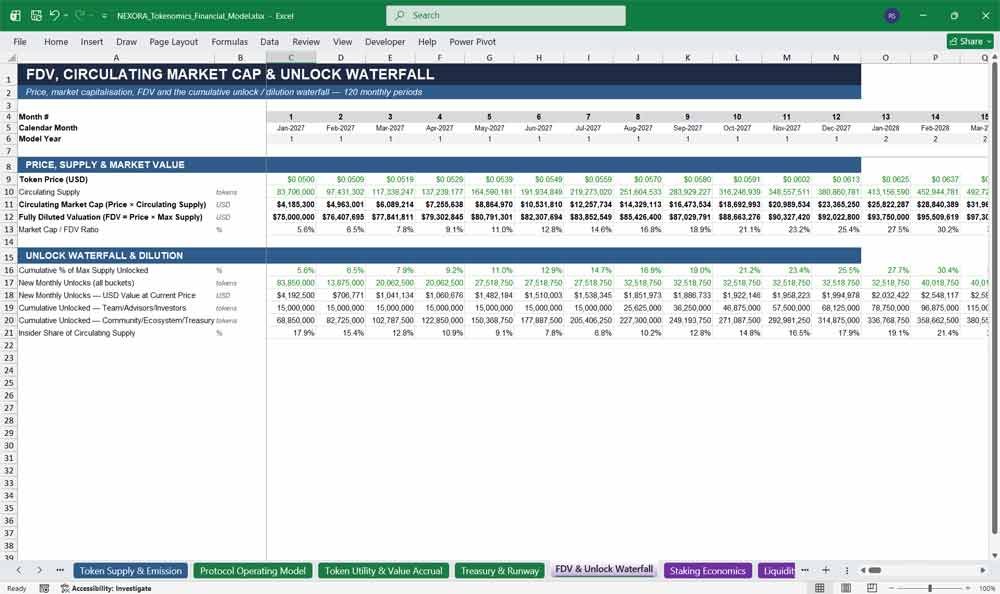Click the zoom out minus button
Screen dimensions: 1000x594
pos(892,588)
